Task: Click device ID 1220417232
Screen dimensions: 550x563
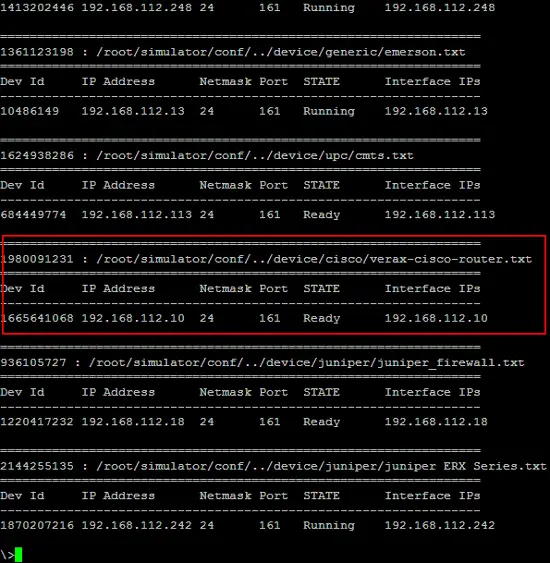Action: pos(37,422)
